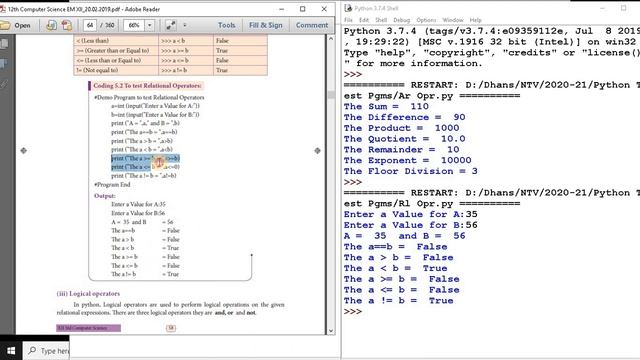Open the Tools pane in Adobe Reader

(227, 25)
